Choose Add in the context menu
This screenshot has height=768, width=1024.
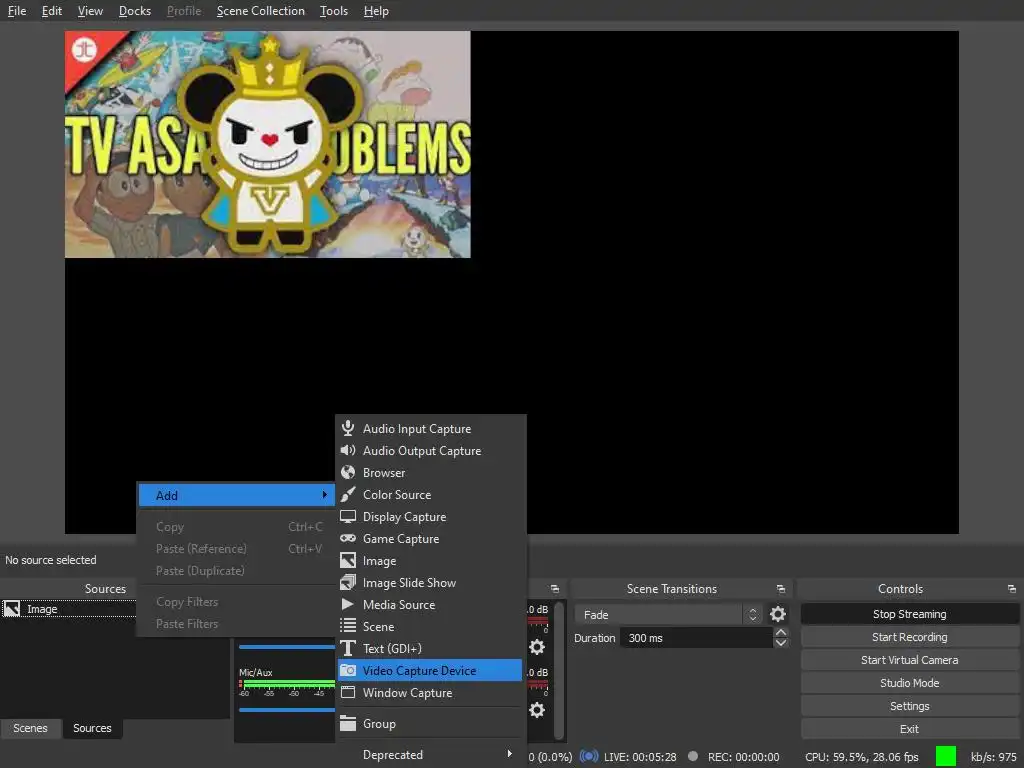click(236, 495)
